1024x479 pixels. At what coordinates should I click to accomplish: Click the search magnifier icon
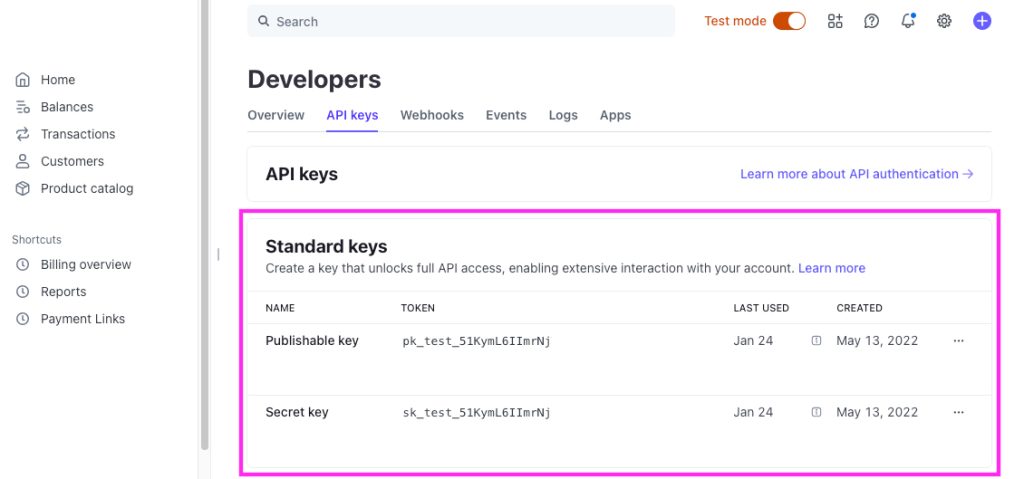(263, 21)
